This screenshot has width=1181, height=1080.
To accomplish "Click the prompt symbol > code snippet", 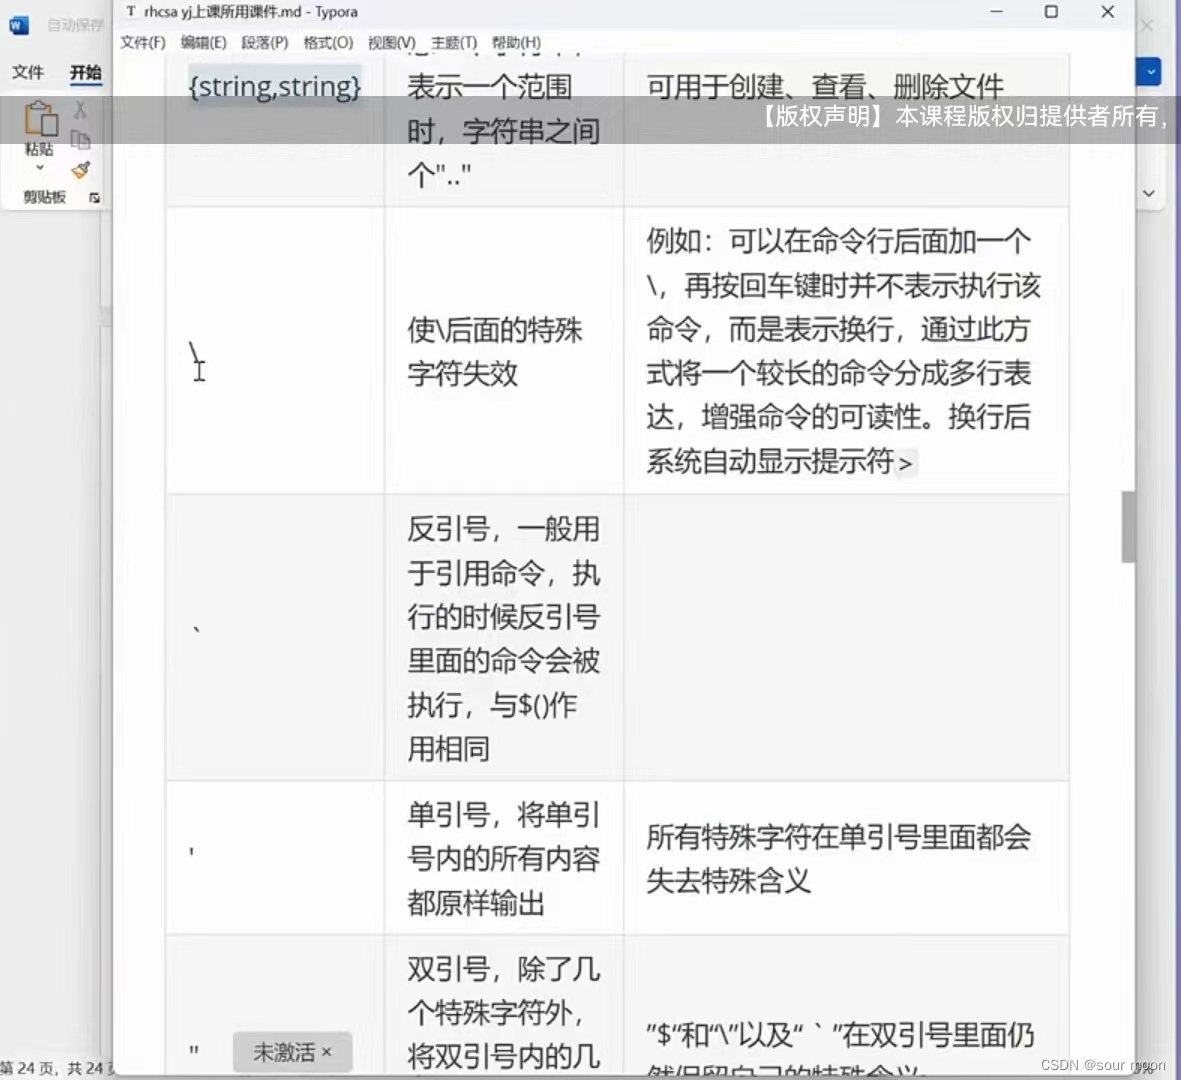I will pyautogui.click(x=905, y=462).
